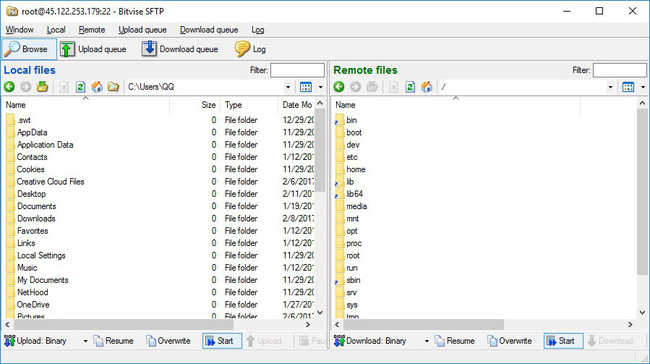
Task: Open the Log menu in menu bar
Action: (257, 30)
